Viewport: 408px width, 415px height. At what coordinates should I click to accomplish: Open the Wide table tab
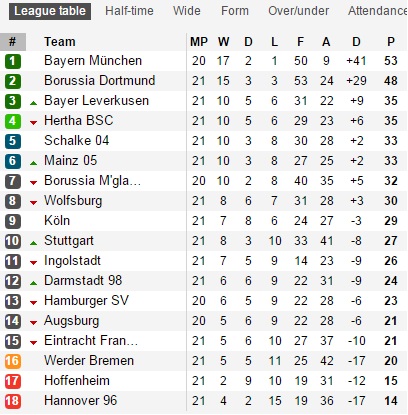pyautogui.click(x=187, y=11)
